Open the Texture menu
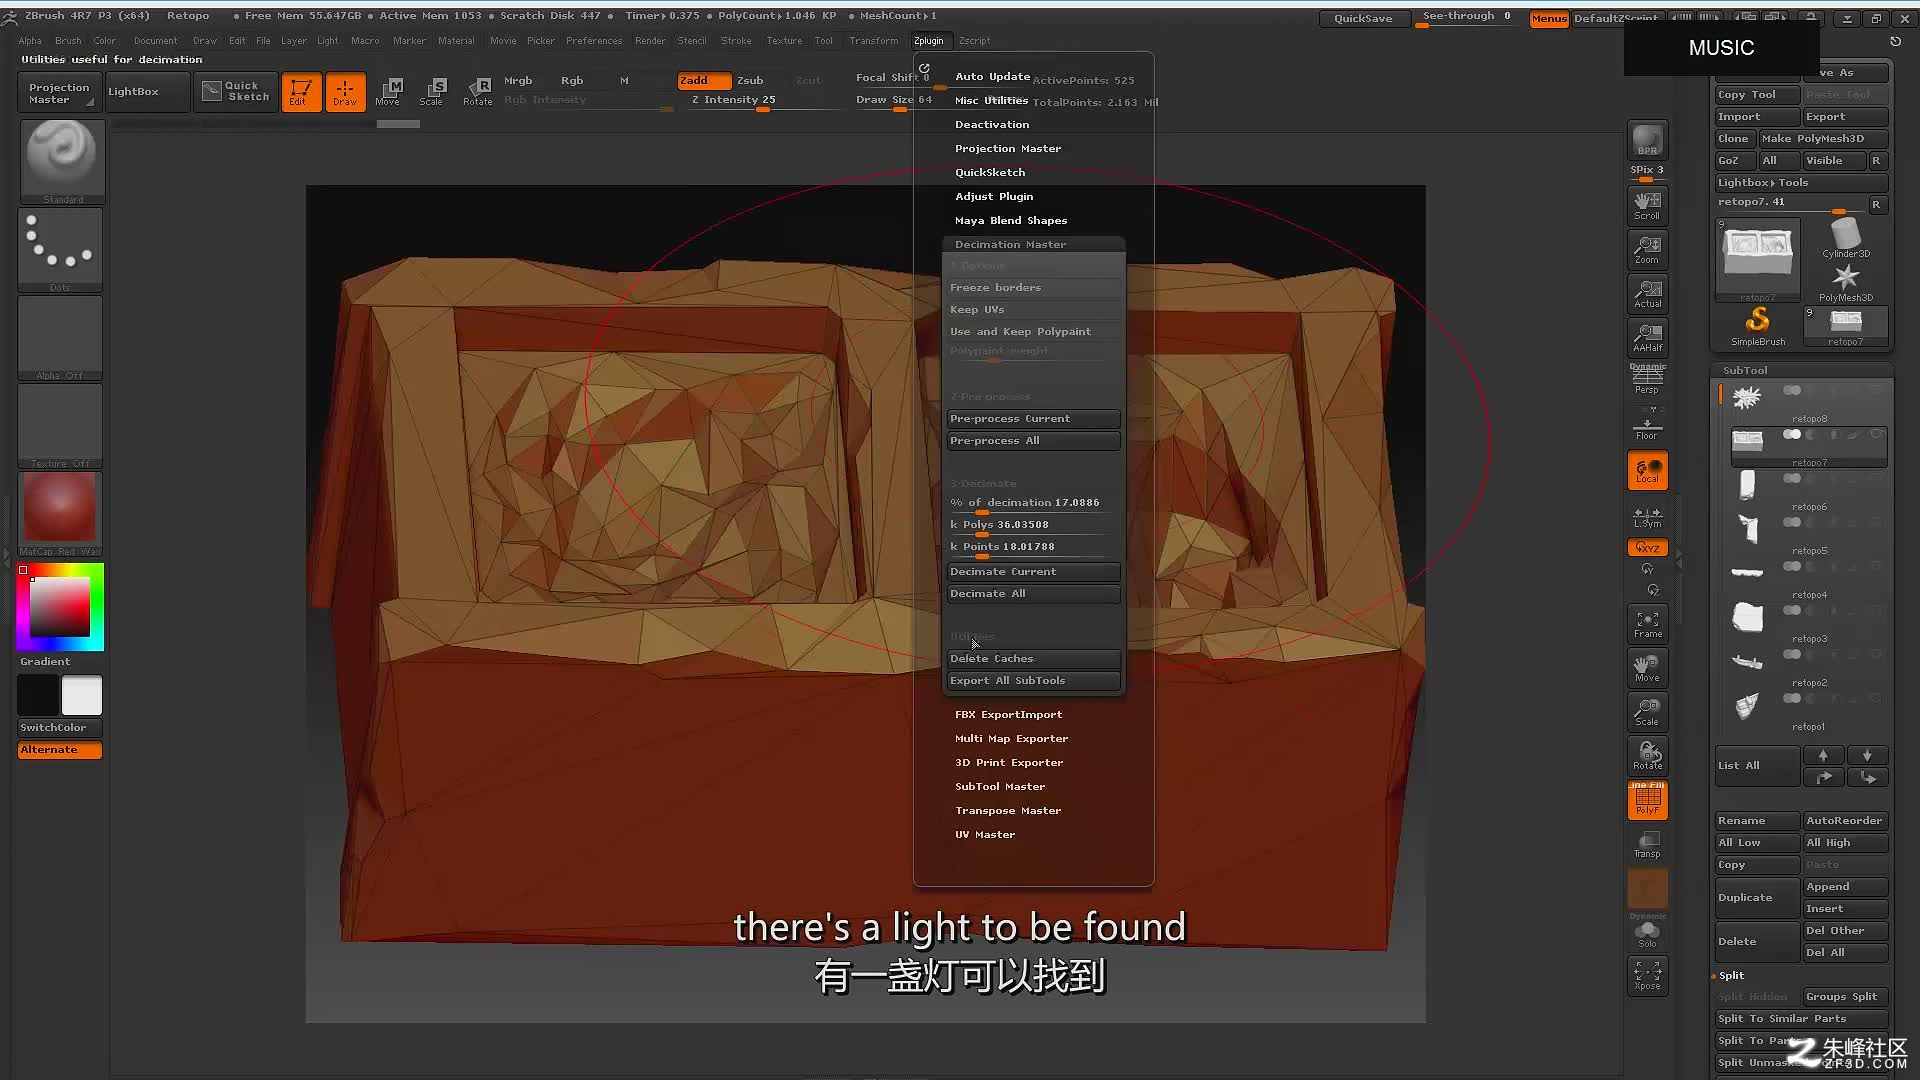The height and width of the screenshot is (1080, 1920). coord(784,41)
